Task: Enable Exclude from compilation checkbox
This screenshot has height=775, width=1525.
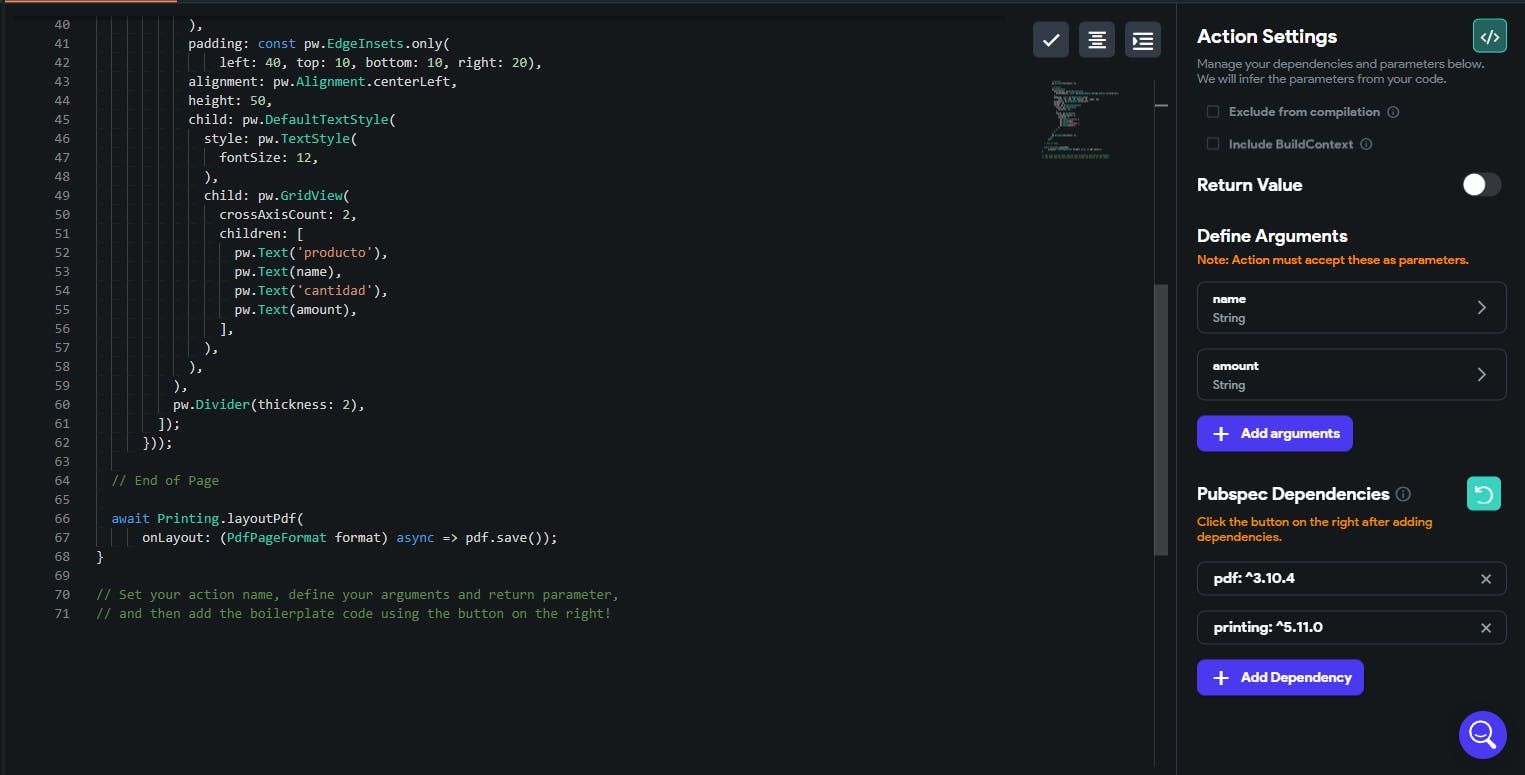Action: 1213,112
